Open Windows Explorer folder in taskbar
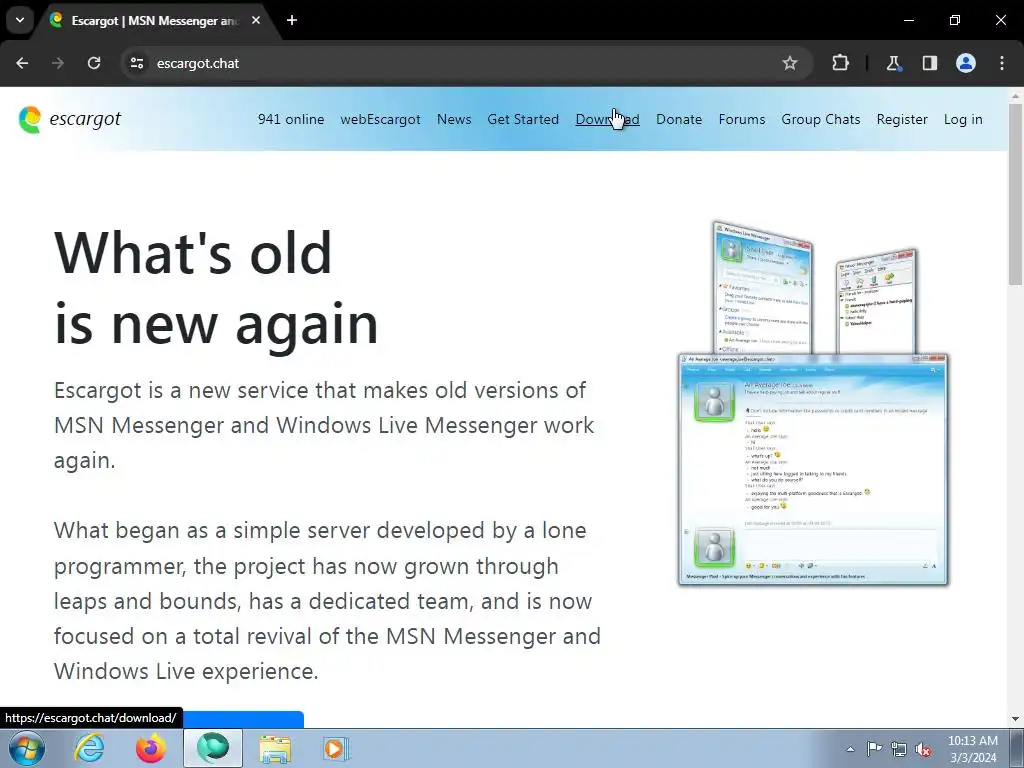Screen dimensions: 1024x768 point(275,748)
